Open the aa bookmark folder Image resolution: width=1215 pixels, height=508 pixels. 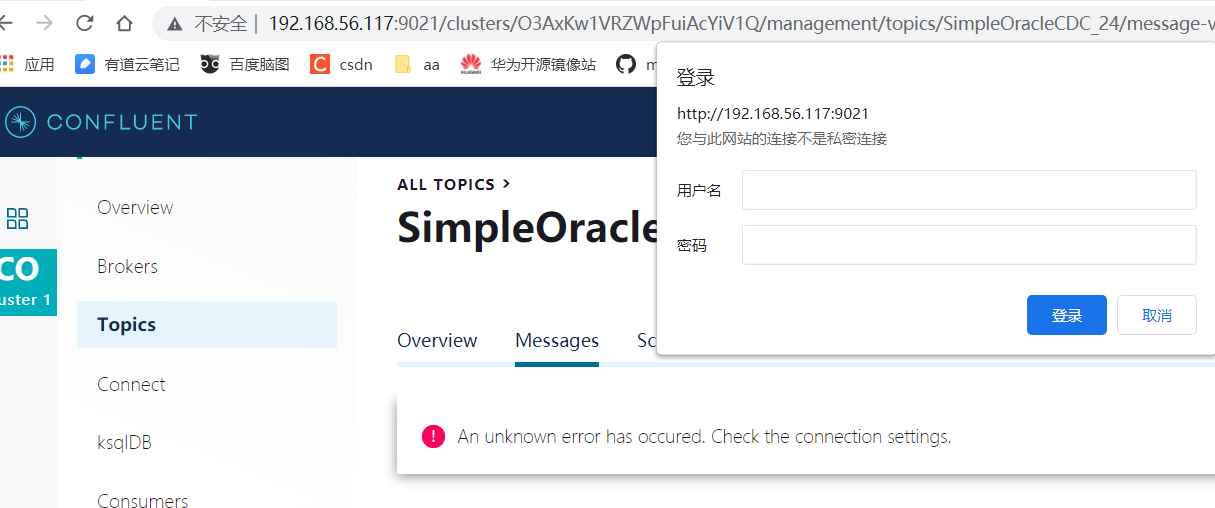click(417, 64)
